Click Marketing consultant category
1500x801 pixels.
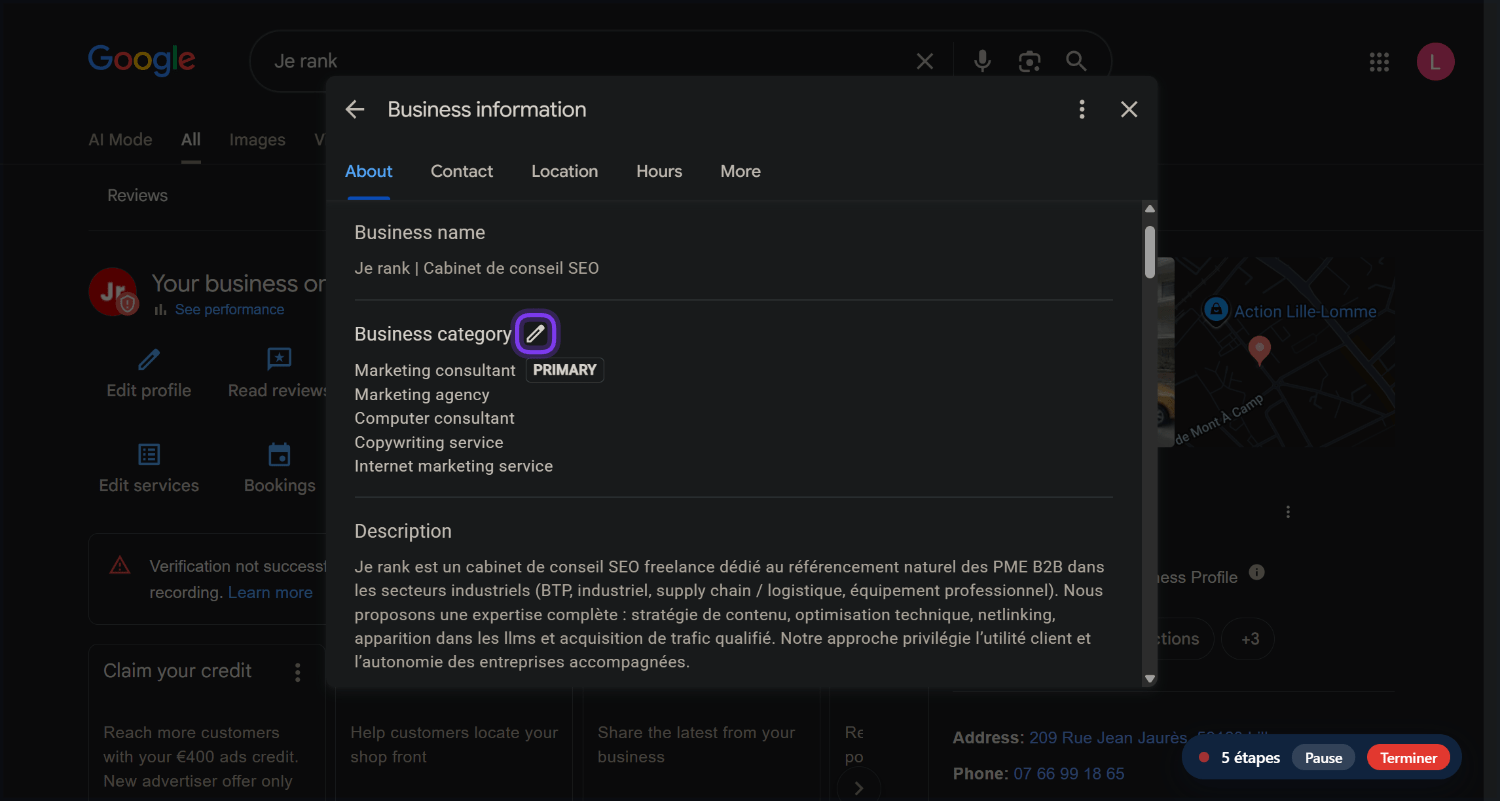(x=435, y=371)
